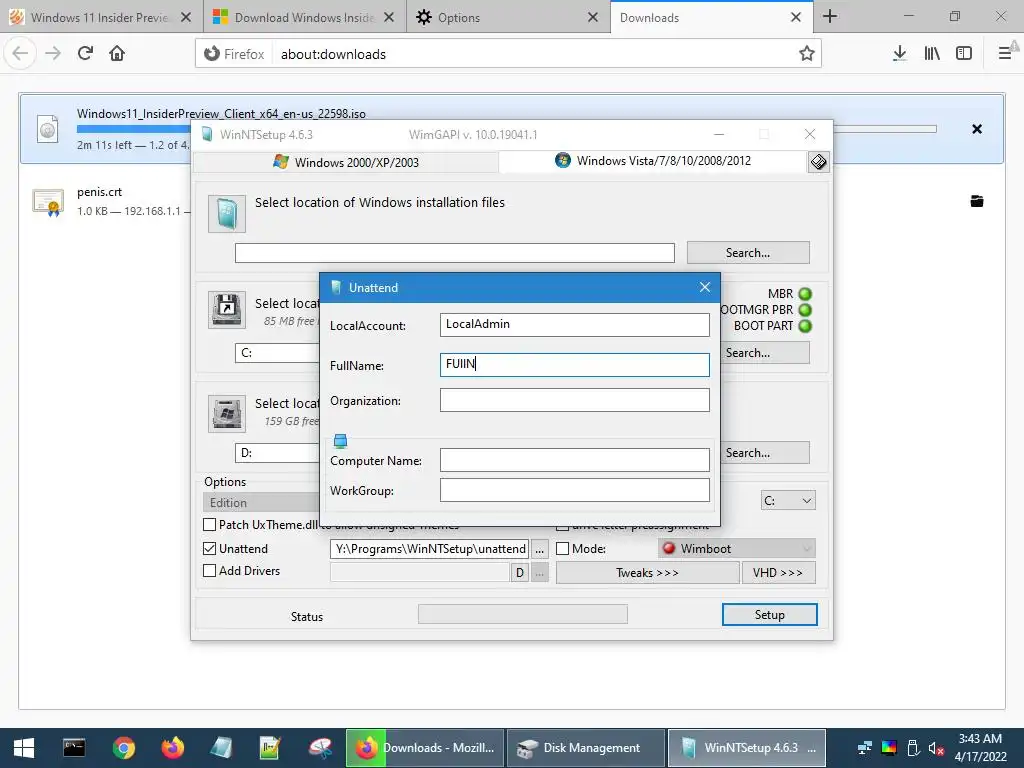Viewport: 1024px width, 768px height.
Task: Click the D button beside drivers path
Action: pos(520,573)
